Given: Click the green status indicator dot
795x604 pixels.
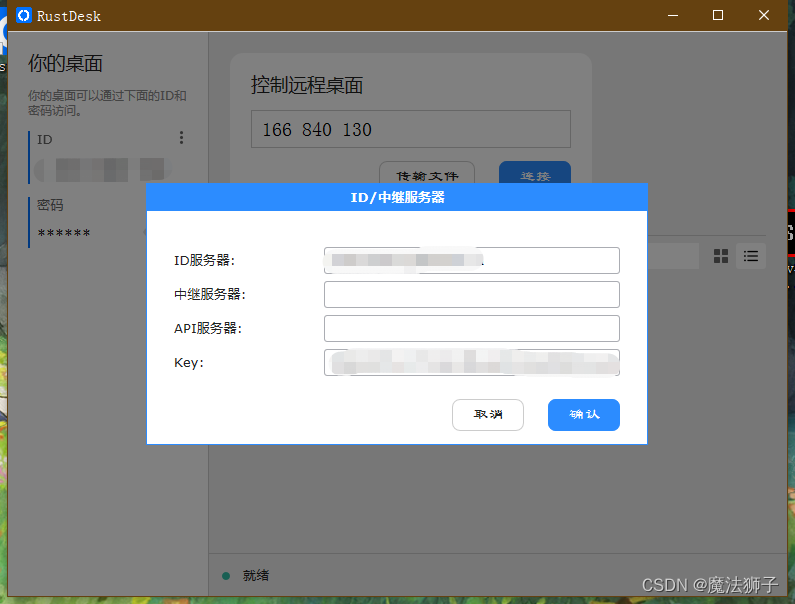Looking at the screenshot, I should [226, 576].
